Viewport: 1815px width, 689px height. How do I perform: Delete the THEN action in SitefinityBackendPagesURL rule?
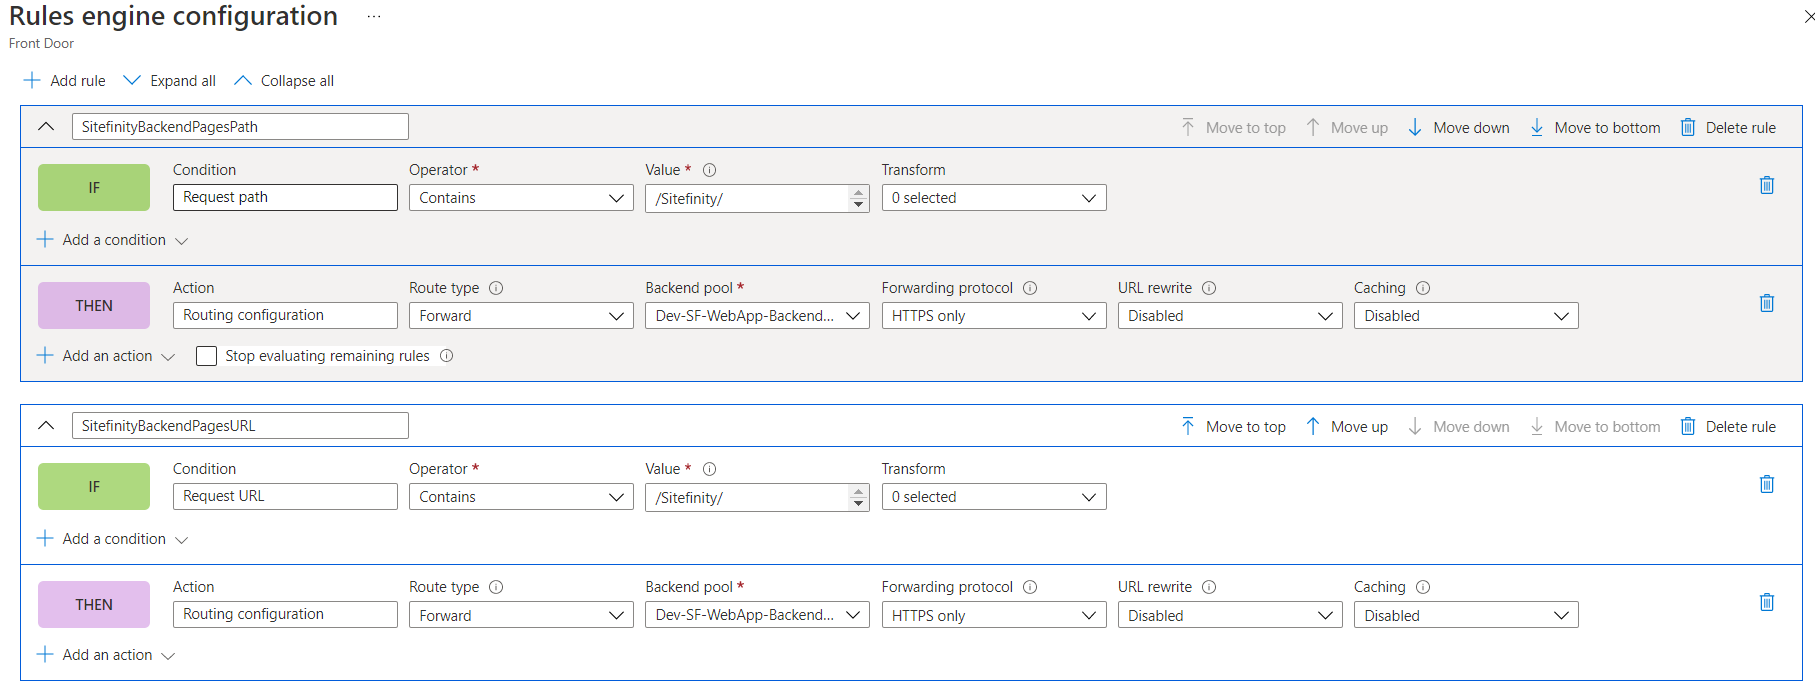pos(1767,602)
